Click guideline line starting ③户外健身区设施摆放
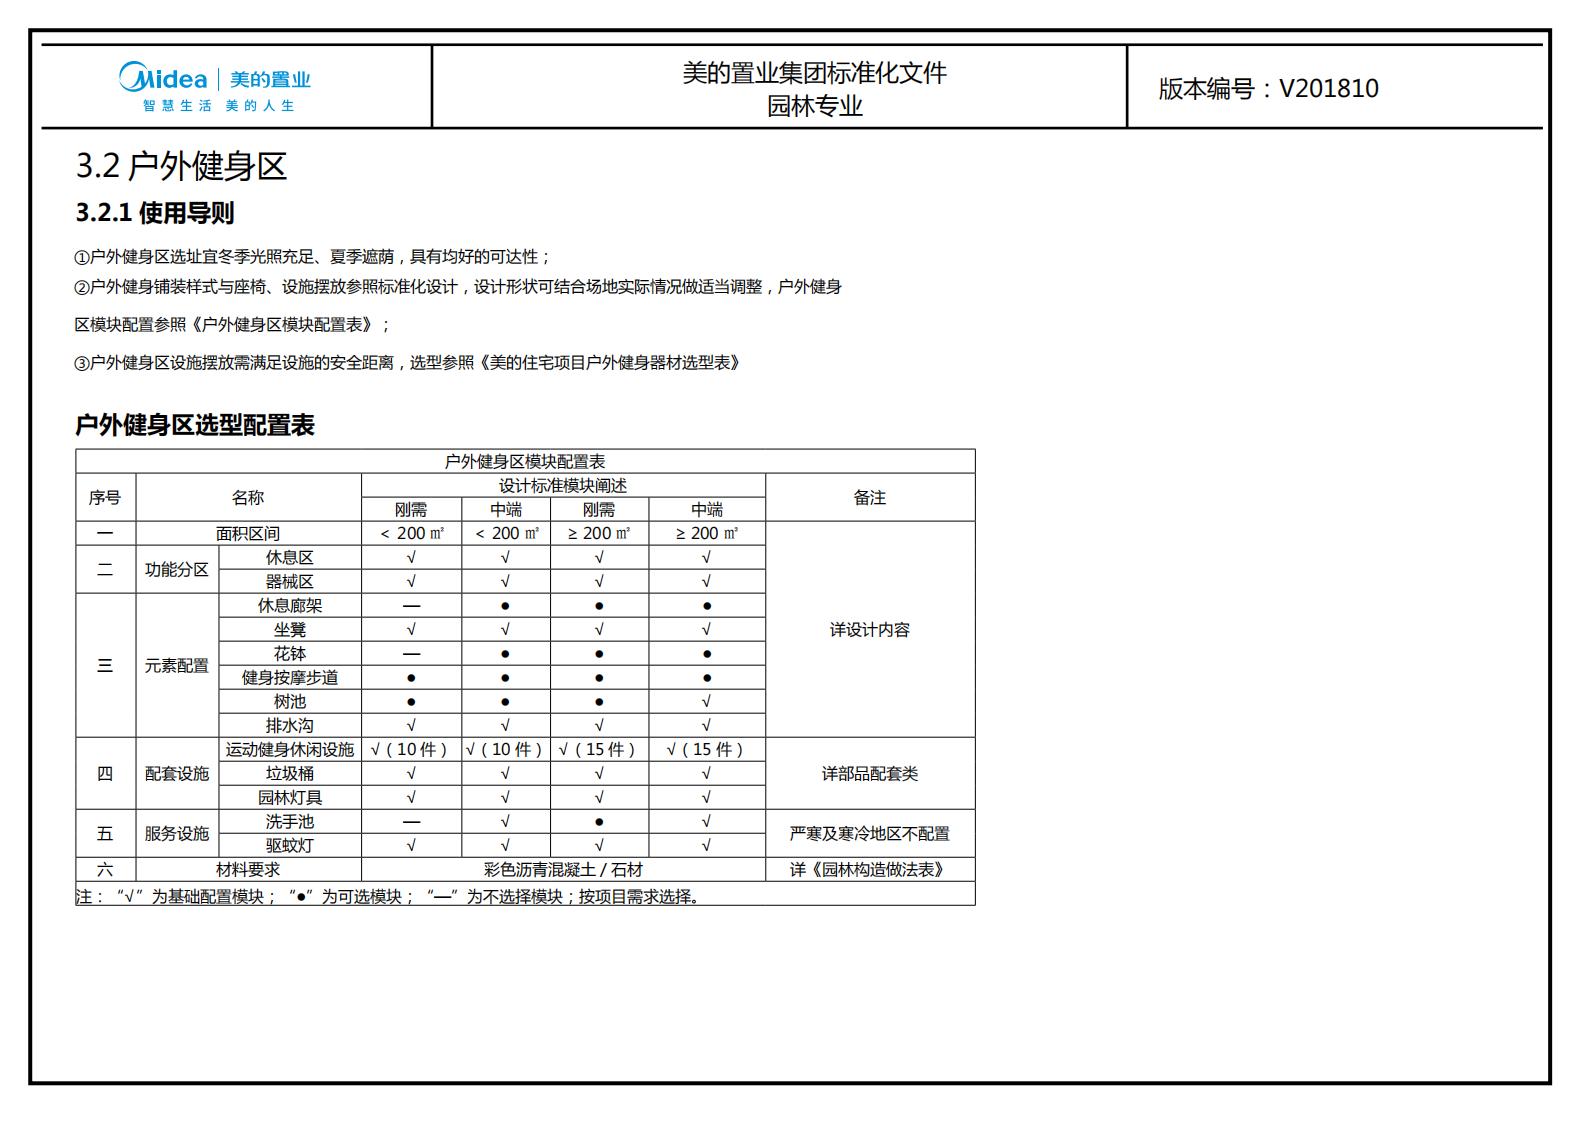 click(x=408, y=363)
